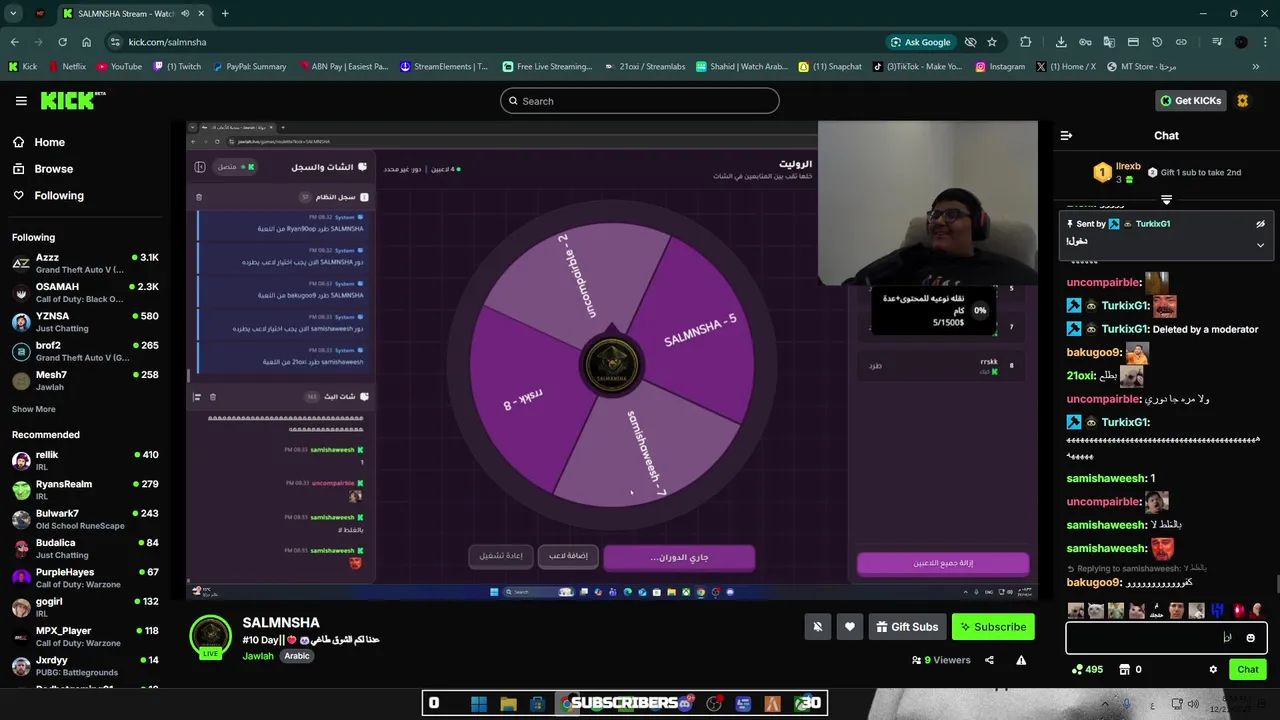The height and width of the screenshot is (720, 1280).
Task: Open the translate page icon
Action: [x=1109, y=42]
